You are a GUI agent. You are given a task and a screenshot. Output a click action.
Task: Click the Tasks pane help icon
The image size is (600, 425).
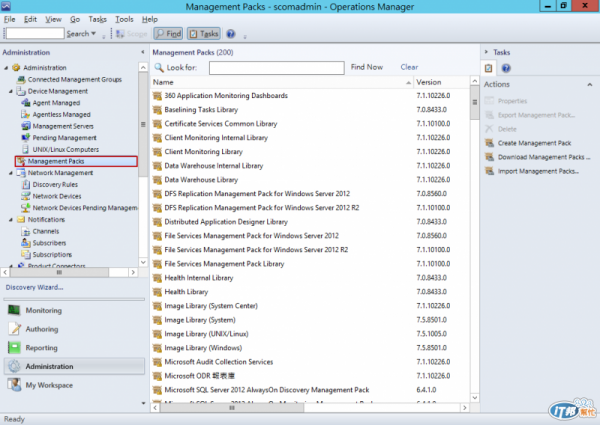(506, 68)
